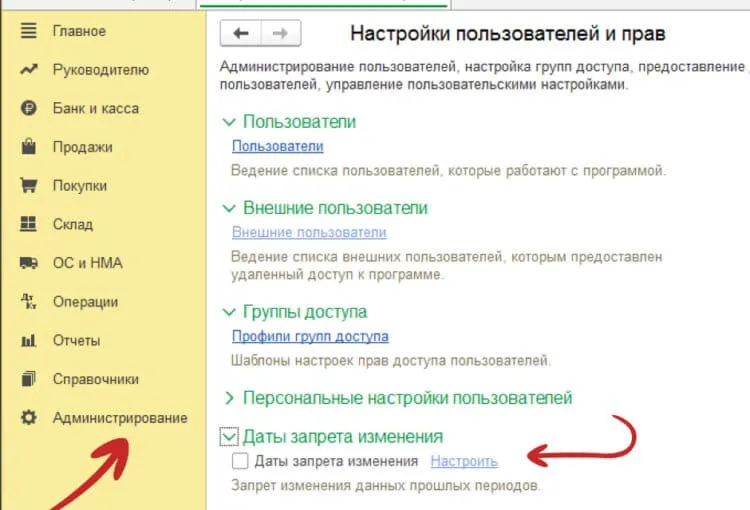
Task: Click the Отчеты bar chart icon
Action: [x=28, y=341]
